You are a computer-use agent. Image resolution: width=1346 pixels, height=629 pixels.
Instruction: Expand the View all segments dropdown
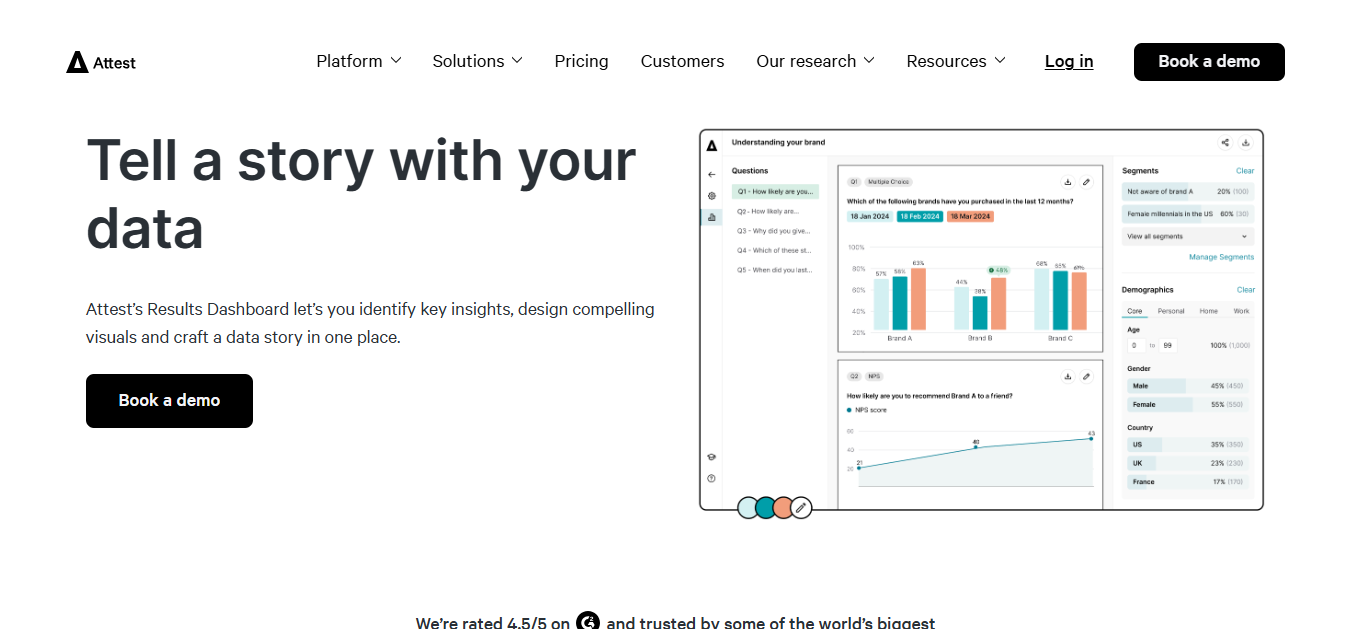[x=1186, y=237]
